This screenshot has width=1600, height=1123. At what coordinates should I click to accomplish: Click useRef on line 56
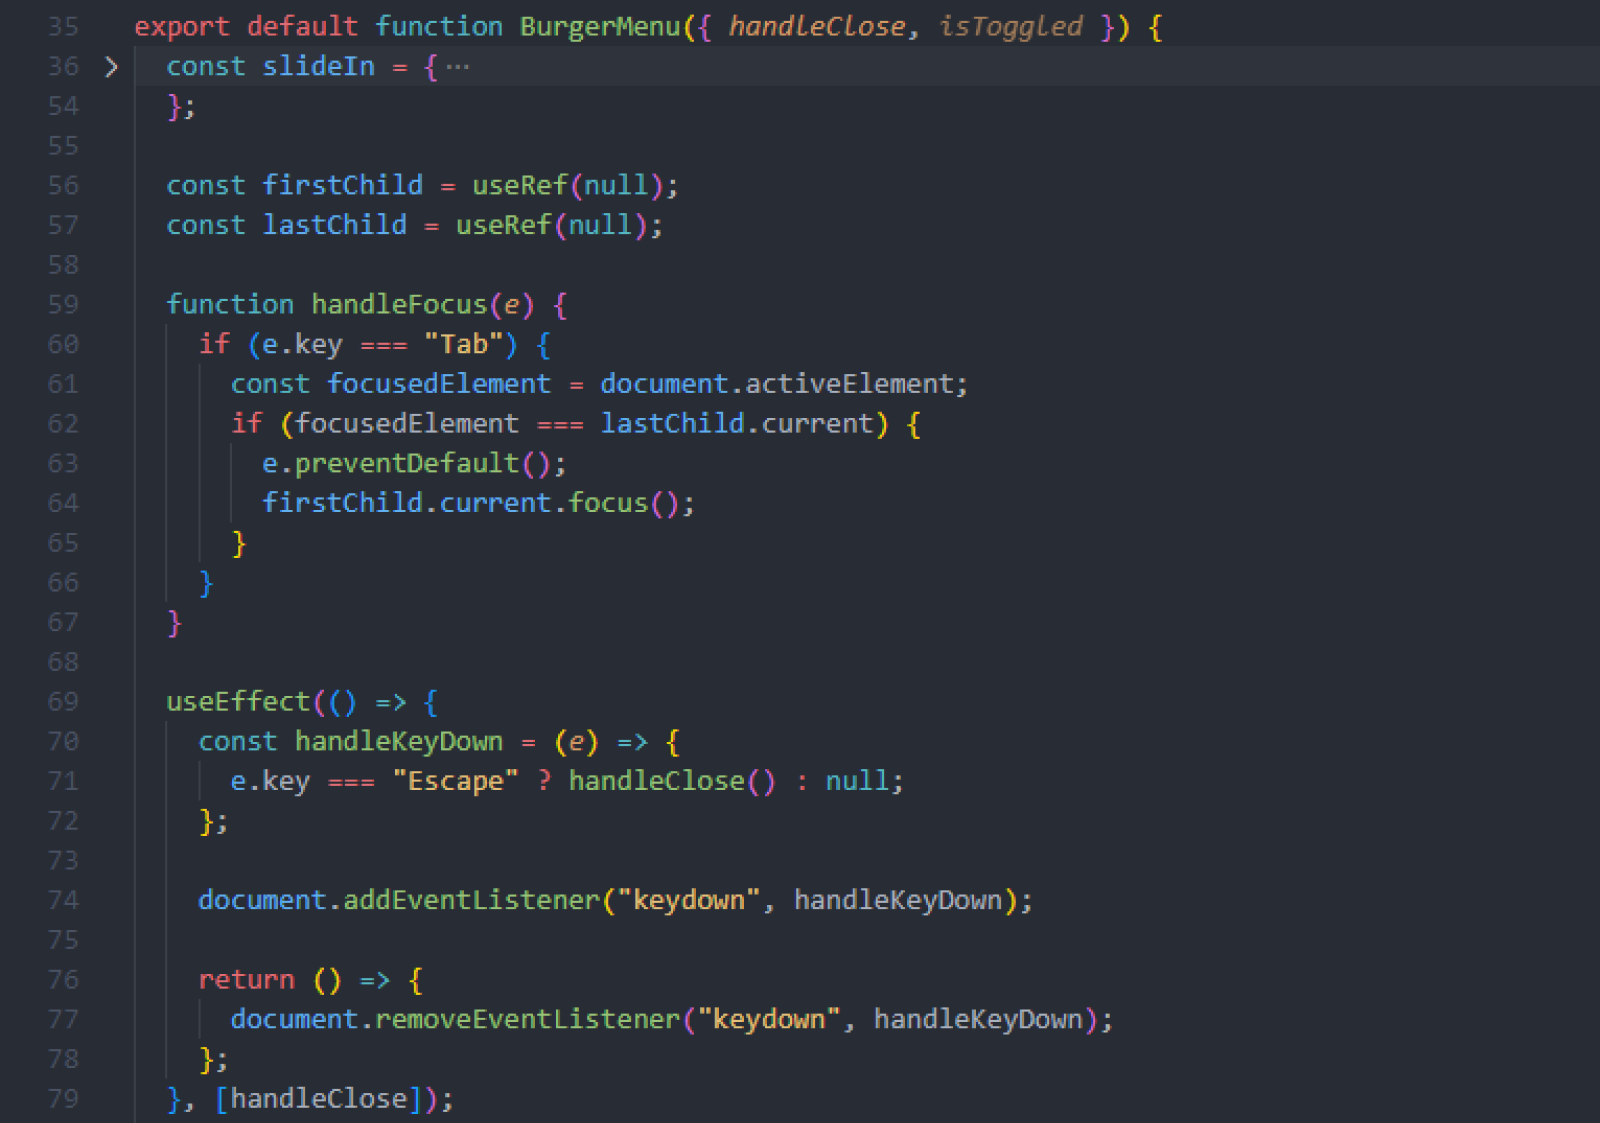click(x=520, y=186)
